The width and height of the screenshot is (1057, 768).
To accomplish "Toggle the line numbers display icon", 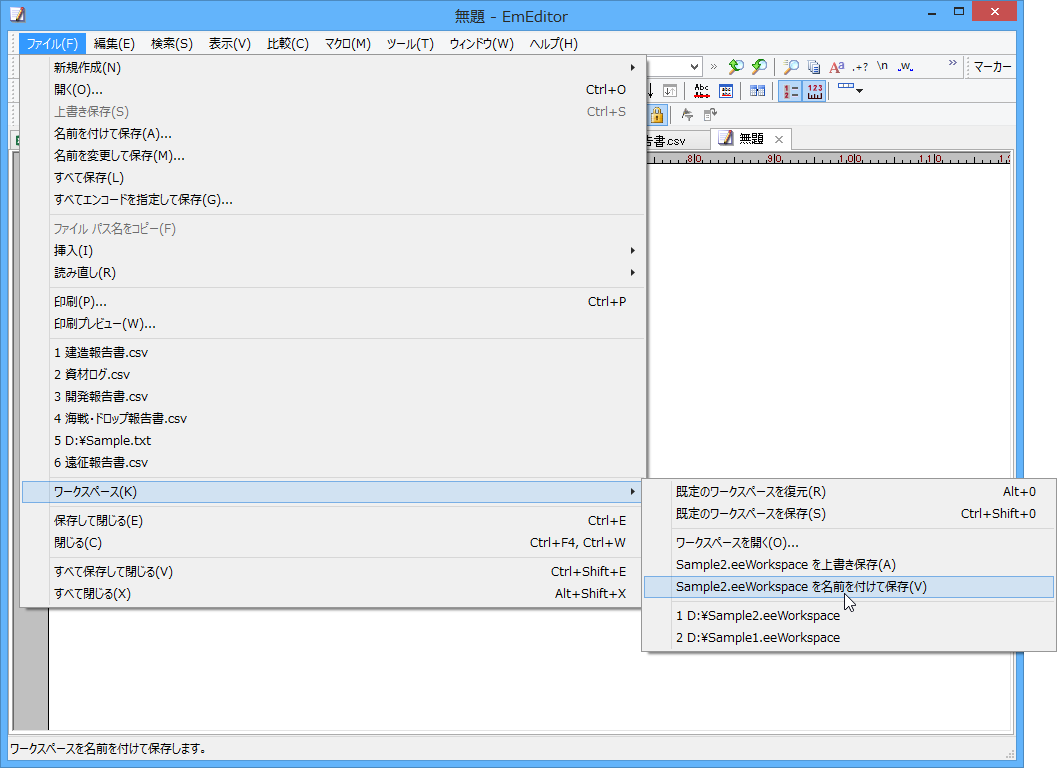I will pyautogui.click(x=791, y=91).
